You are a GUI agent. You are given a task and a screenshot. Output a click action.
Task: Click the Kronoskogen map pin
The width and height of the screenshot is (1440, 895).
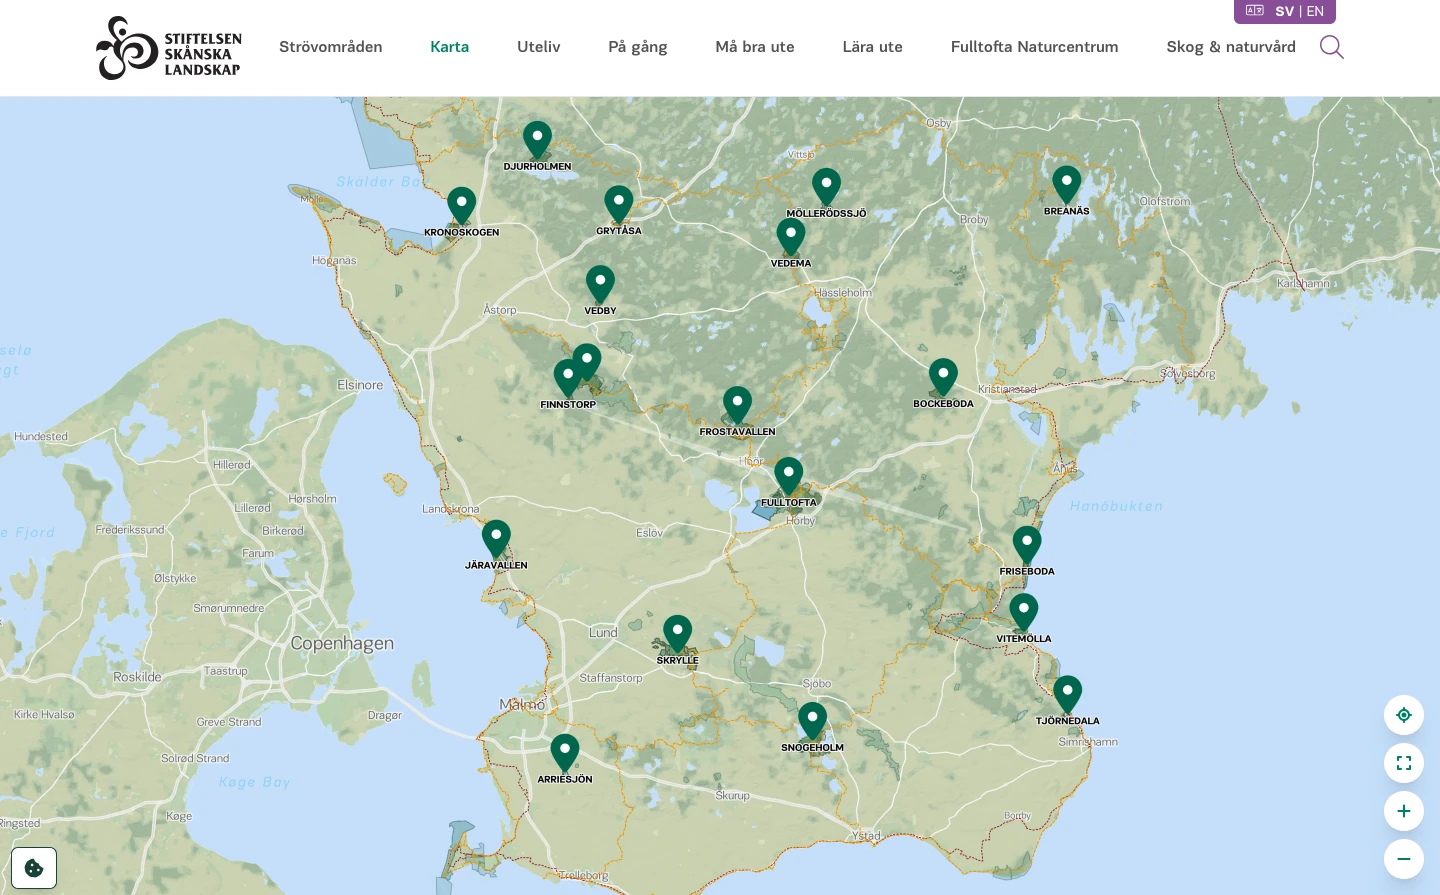click(461, 206)
